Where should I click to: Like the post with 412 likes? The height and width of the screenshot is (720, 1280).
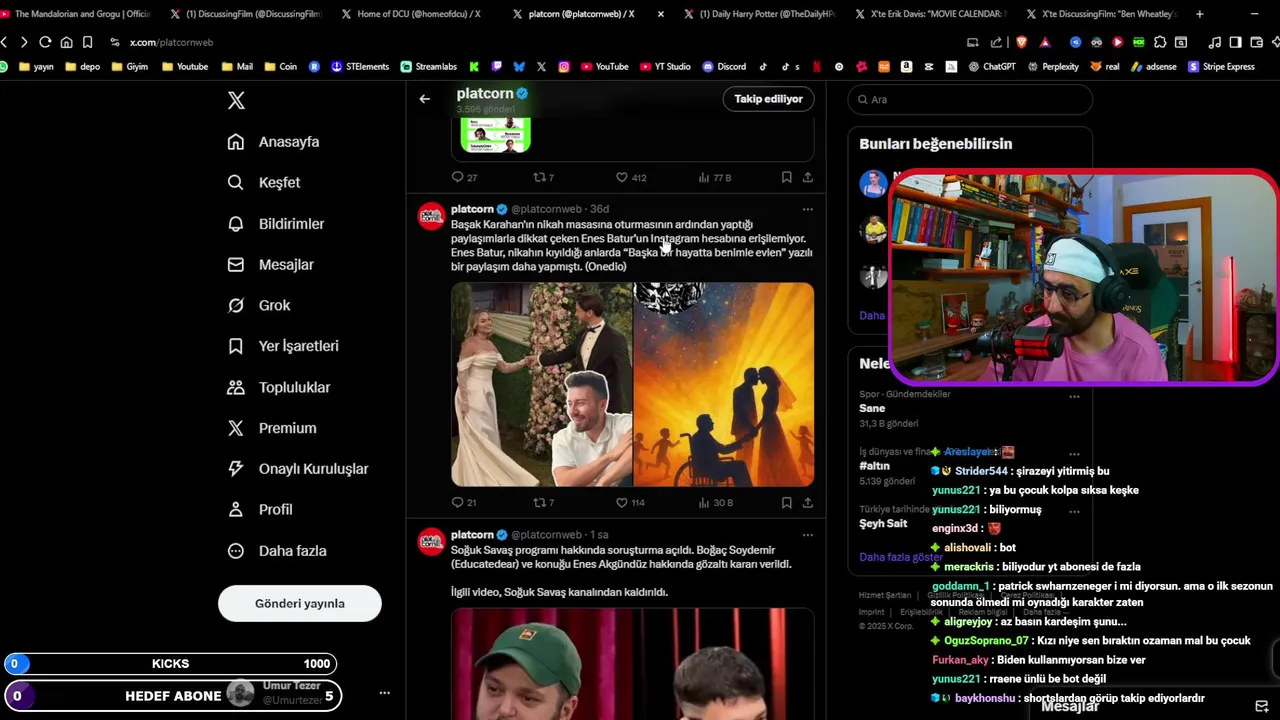pos(631,177)
